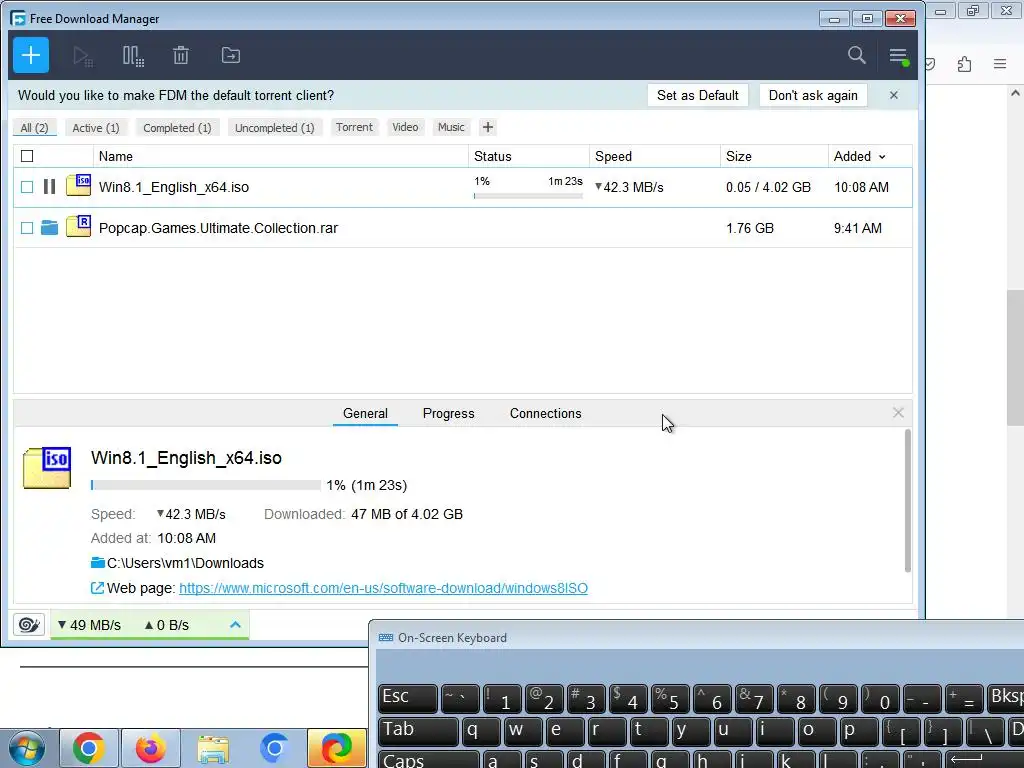Expand the speed panel with up chevron
This screenshot has height=768, width=1024.
coord(235,625)
